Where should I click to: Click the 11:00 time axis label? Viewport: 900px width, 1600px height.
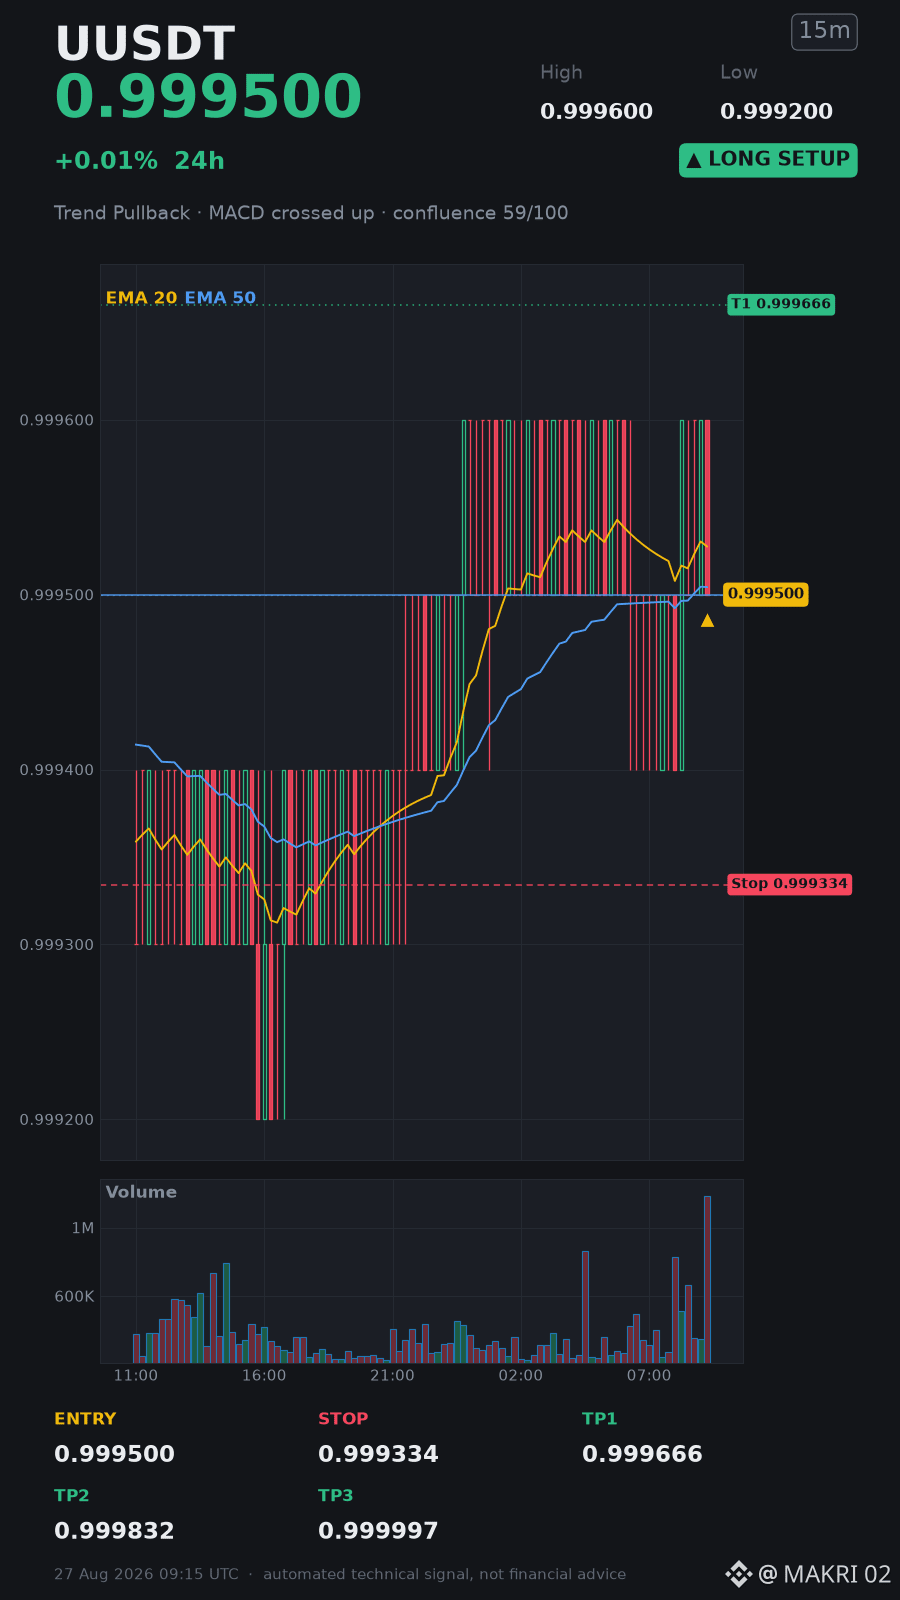[x=136, y=1376]
